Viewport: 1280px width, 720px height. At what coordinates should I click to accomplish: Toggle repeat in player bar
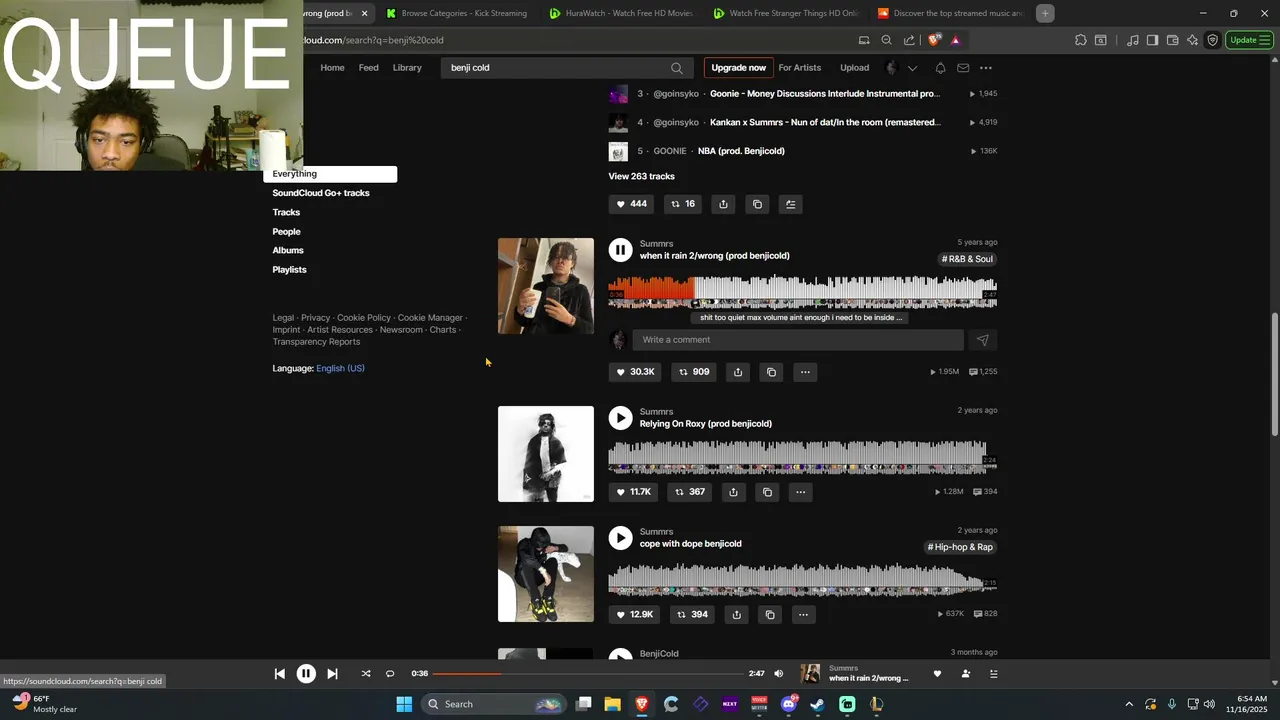[390, 674]
